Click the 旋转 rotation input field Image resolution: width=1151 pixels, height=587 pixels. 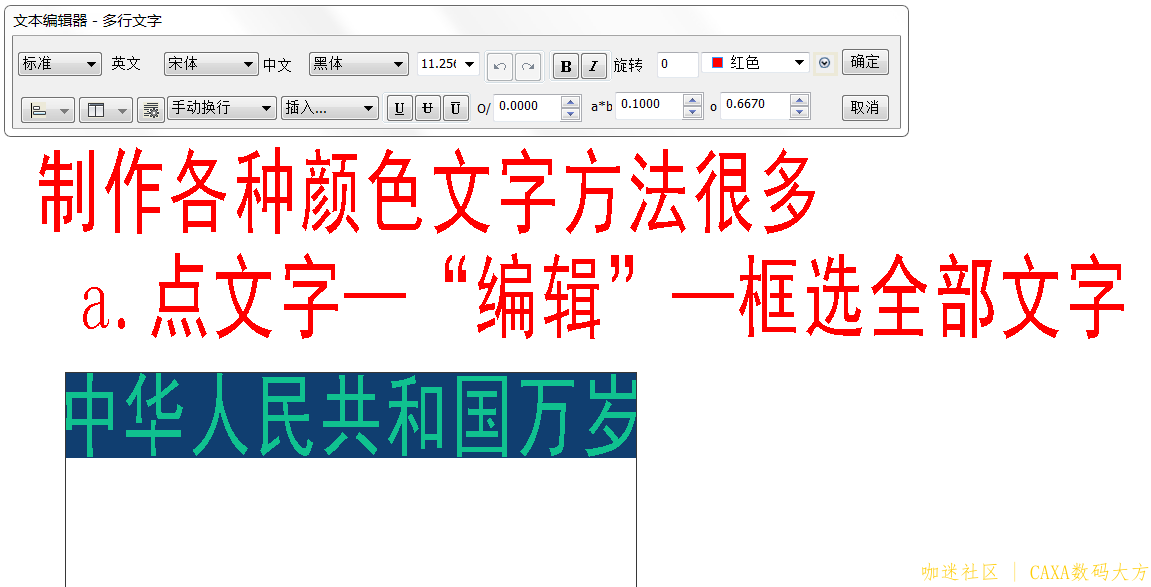(677, 65)
